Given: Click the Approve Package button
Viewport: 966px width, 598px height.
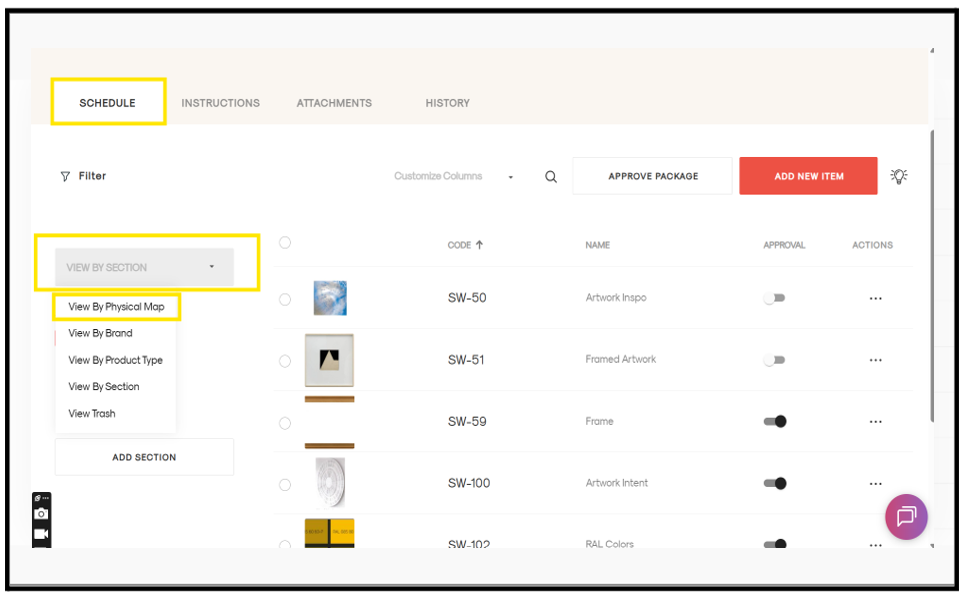Looking at the screenshot, I should pyautogui.click(x=653, y=176).
